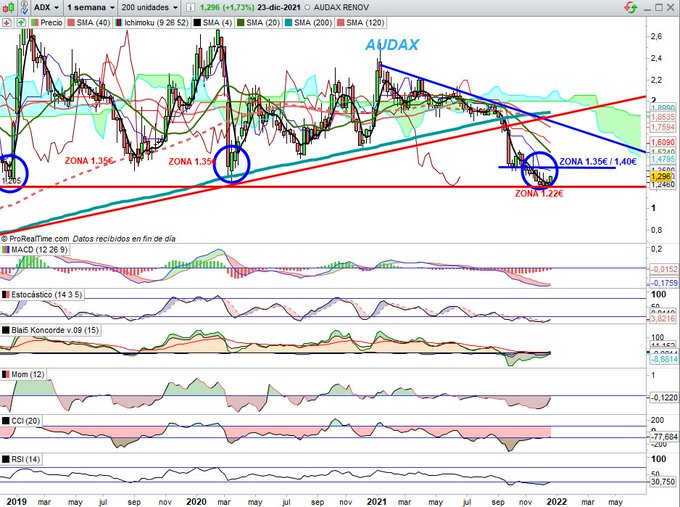Click the 1,205 low price label on chart

11,181
